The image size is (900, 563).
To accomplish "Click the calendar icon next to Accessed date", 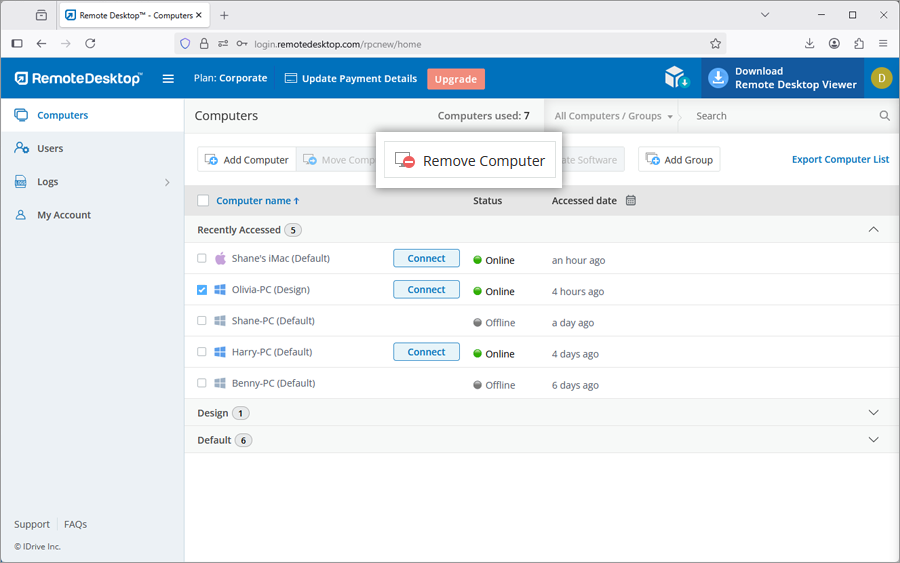I will click(x=631, y=200).
